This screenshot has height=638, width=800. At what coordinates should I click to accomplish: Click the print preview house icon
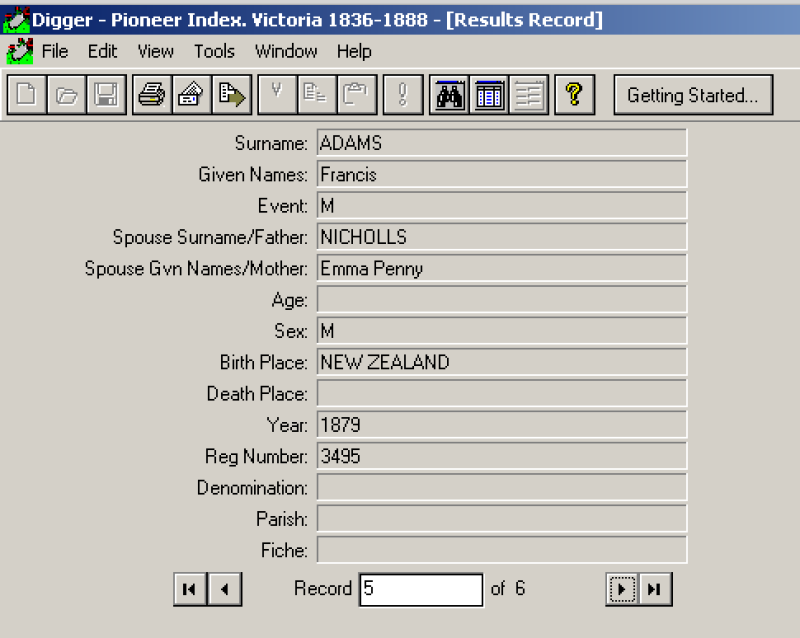click(192, 94)
